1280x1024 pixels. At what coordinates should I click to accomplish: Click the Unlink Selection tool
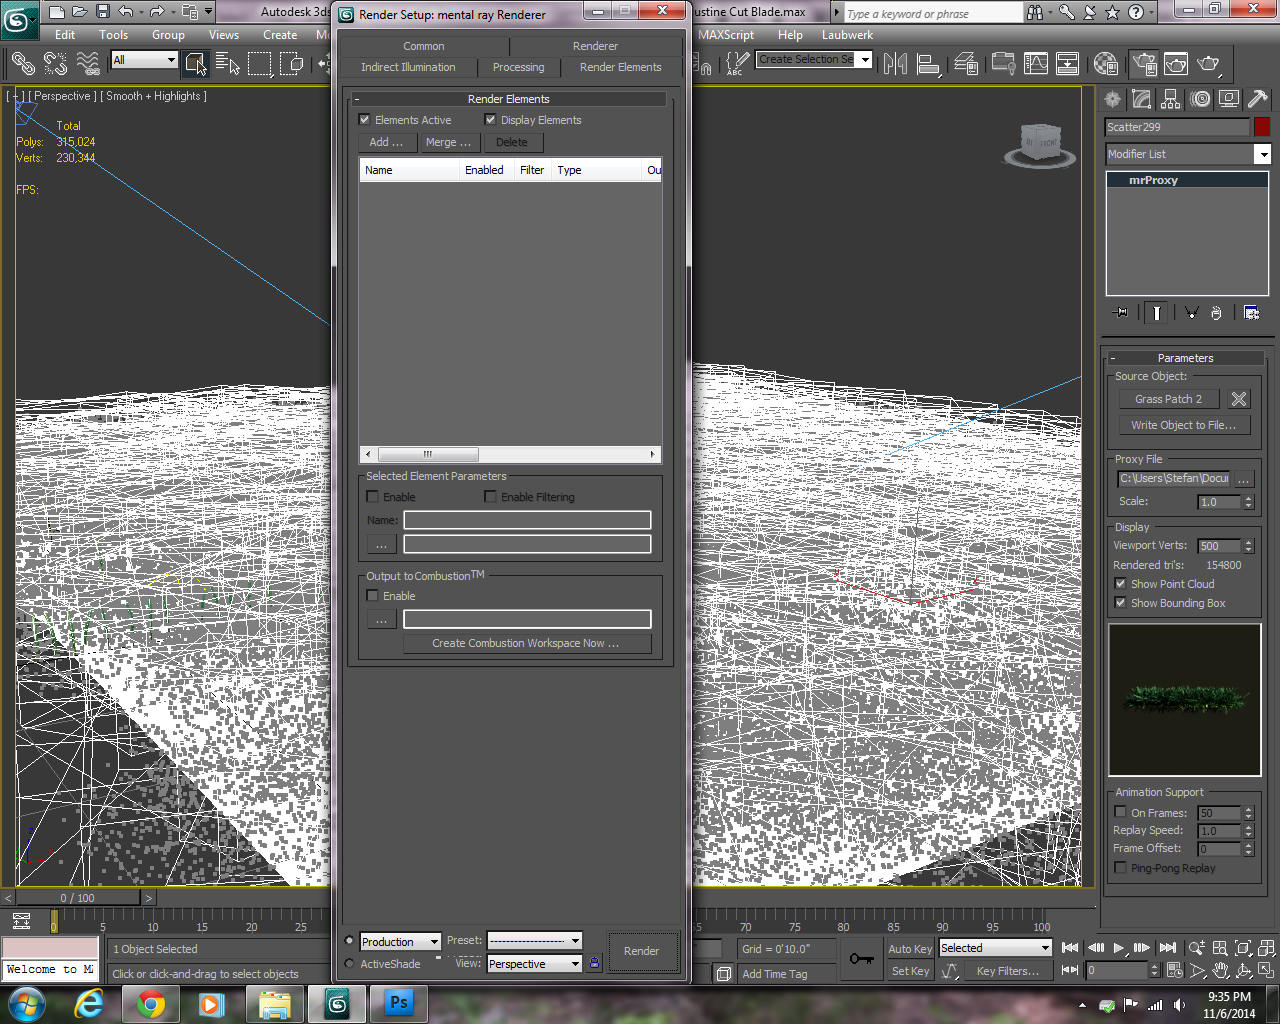click(x=55, y=64)
